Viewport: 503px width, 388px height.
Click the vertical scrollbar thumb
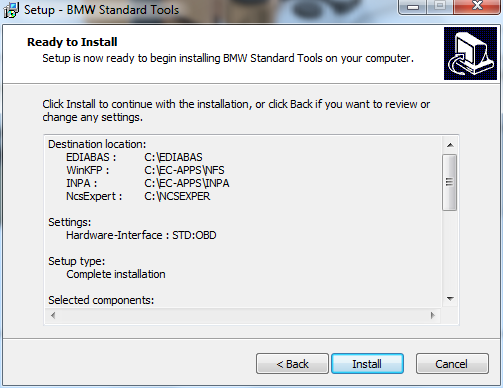pyautogui.click(x=450, y=182)
